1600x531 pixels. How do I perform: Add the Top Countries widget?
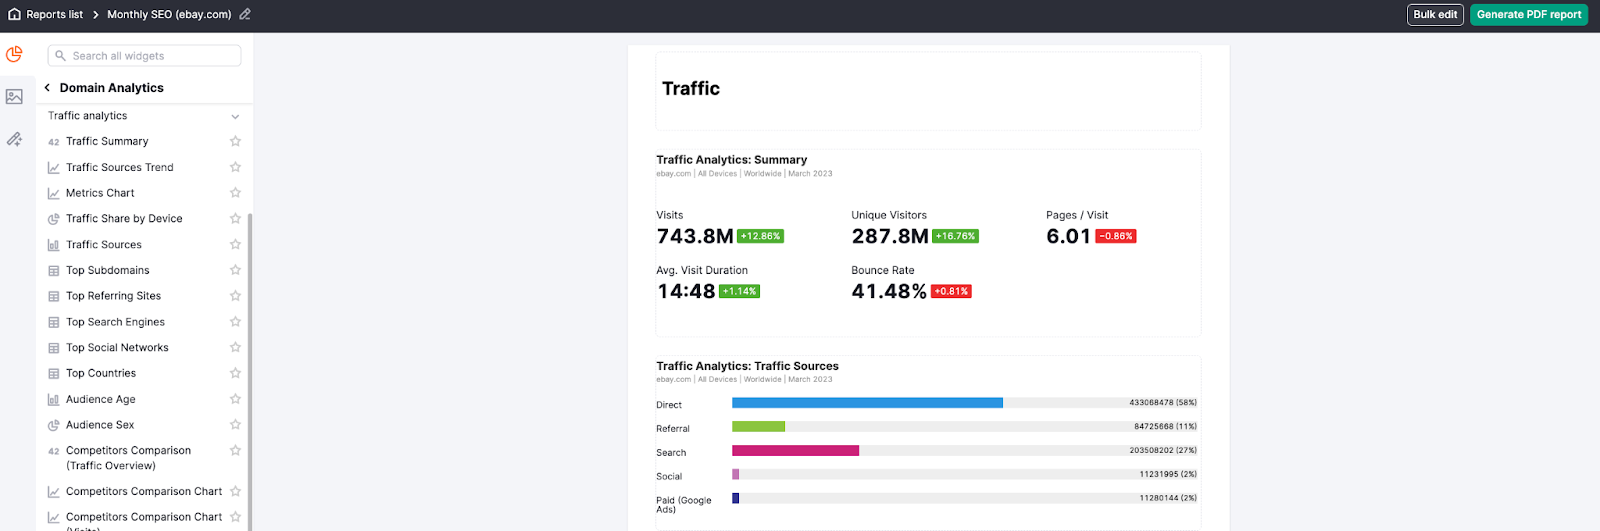(x=101, y=373)
